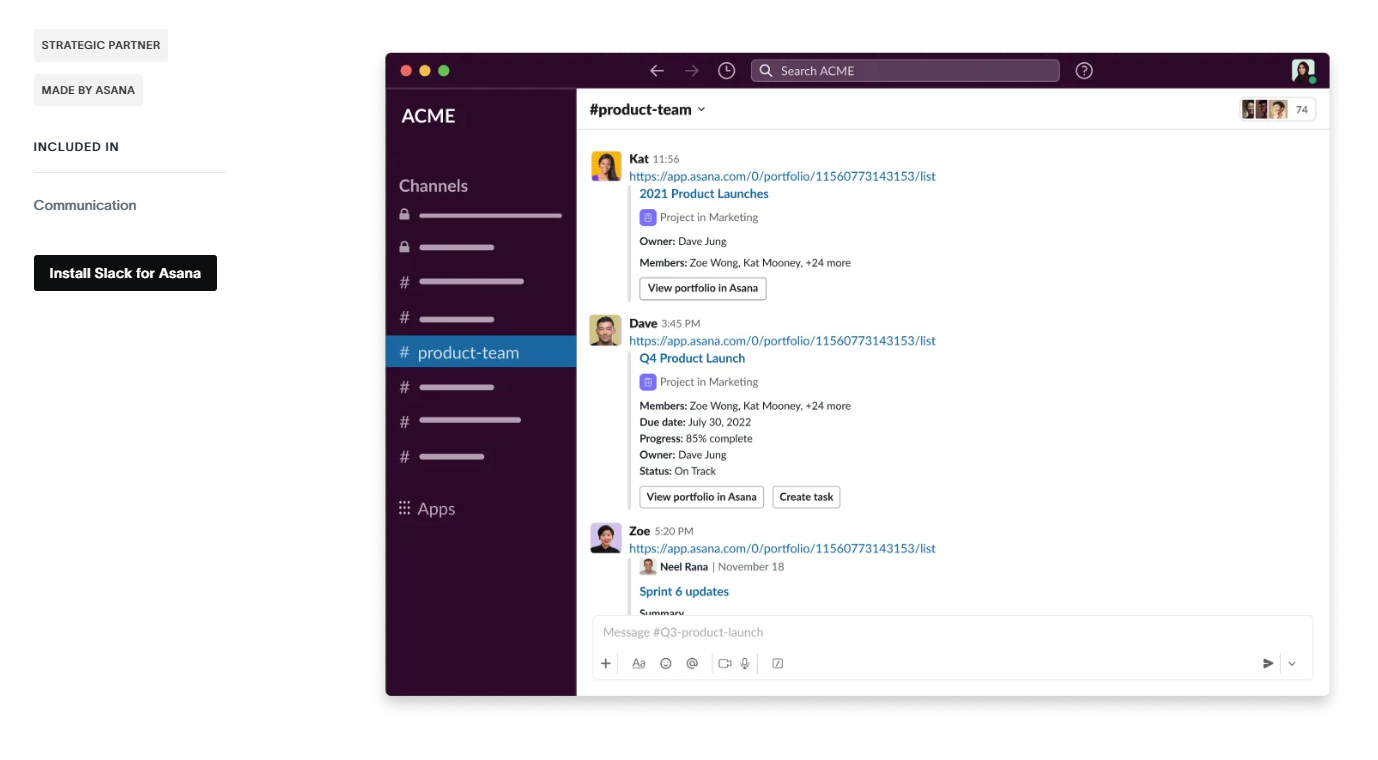Click the slash shortcuts icon in composer
Screen dimensions: 1378x760
[778, 663]
